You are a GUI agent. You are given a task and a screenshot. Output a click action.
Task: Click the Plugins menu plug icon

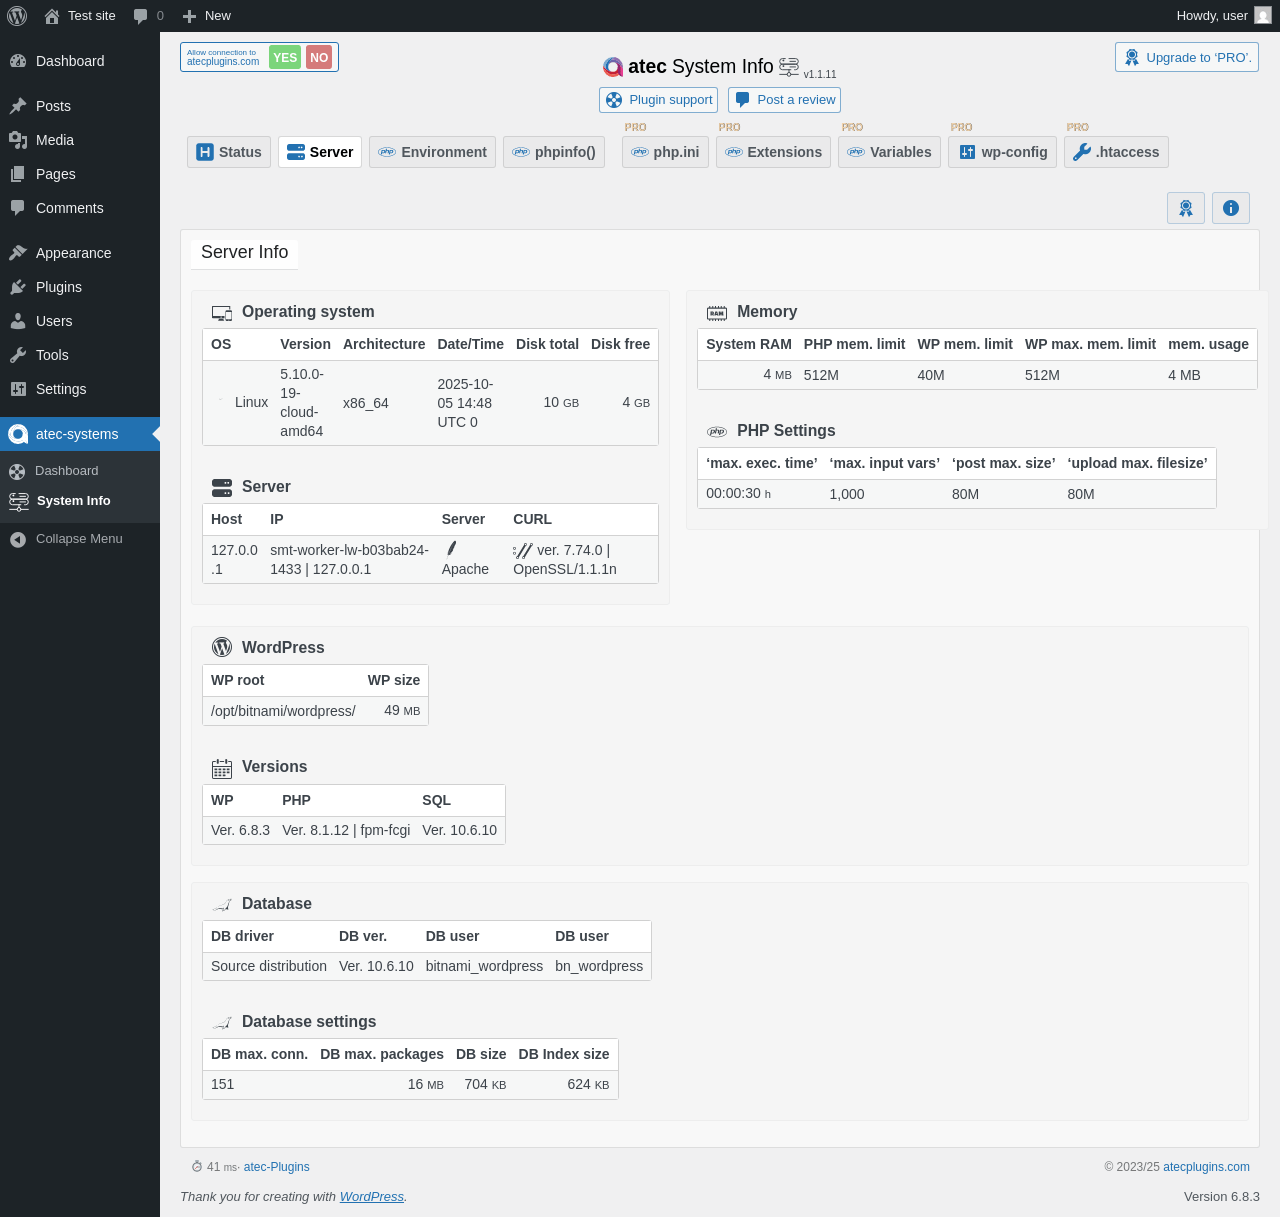(18, 287)
